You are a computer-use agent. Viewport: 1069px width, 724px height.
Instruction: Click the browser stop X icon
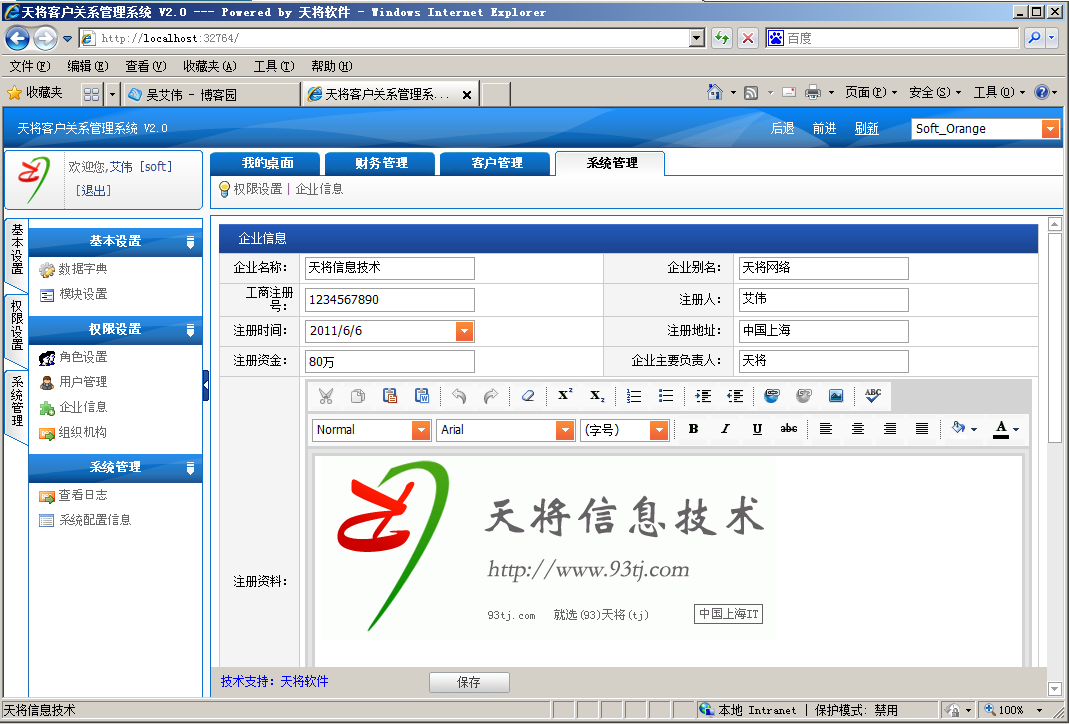click(747, 38)
